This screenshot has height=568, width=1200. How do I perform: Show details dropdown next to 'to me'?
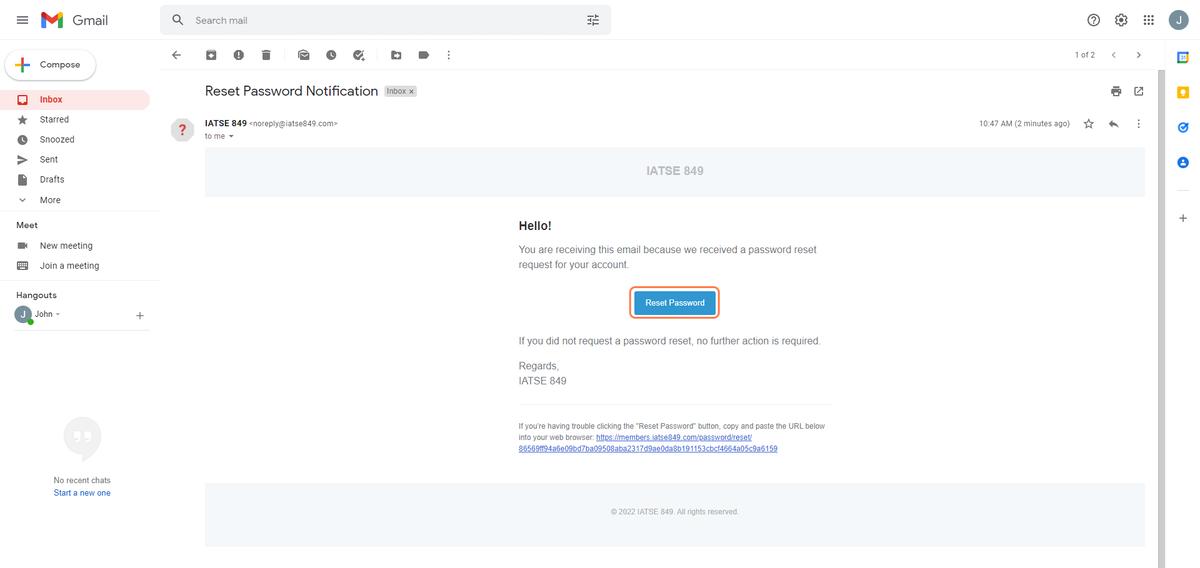click(231, 136)
